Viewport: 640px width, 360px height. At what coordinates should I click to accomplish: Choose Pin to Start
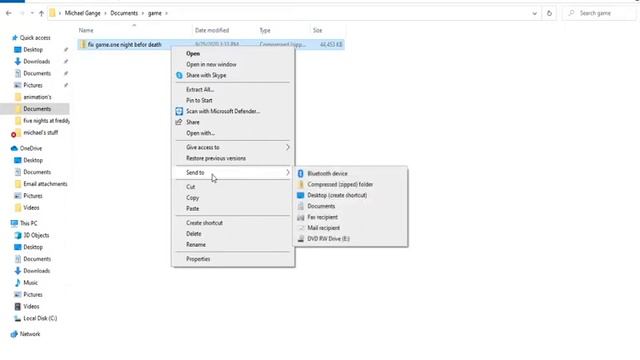pyautogui.click(x=199, y=100)
